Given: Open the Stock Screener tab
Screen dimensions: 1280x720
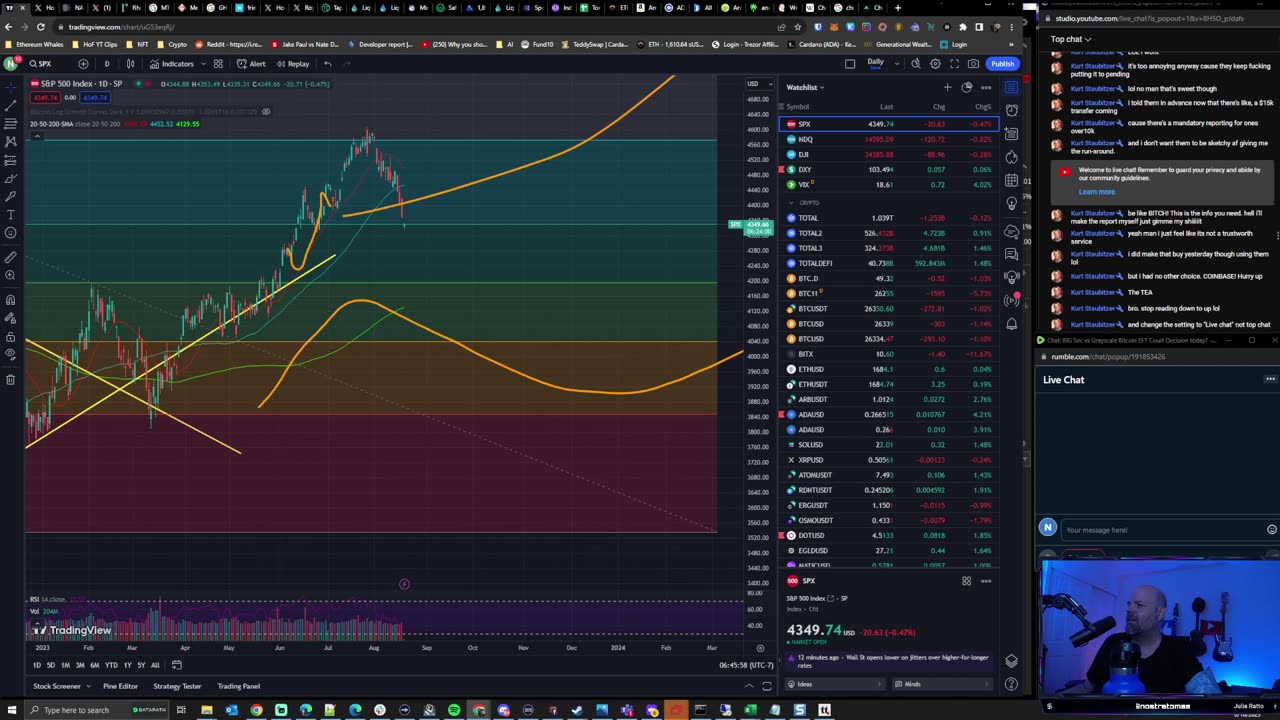Looking at the screenshot, I should (x=57, y=686).
